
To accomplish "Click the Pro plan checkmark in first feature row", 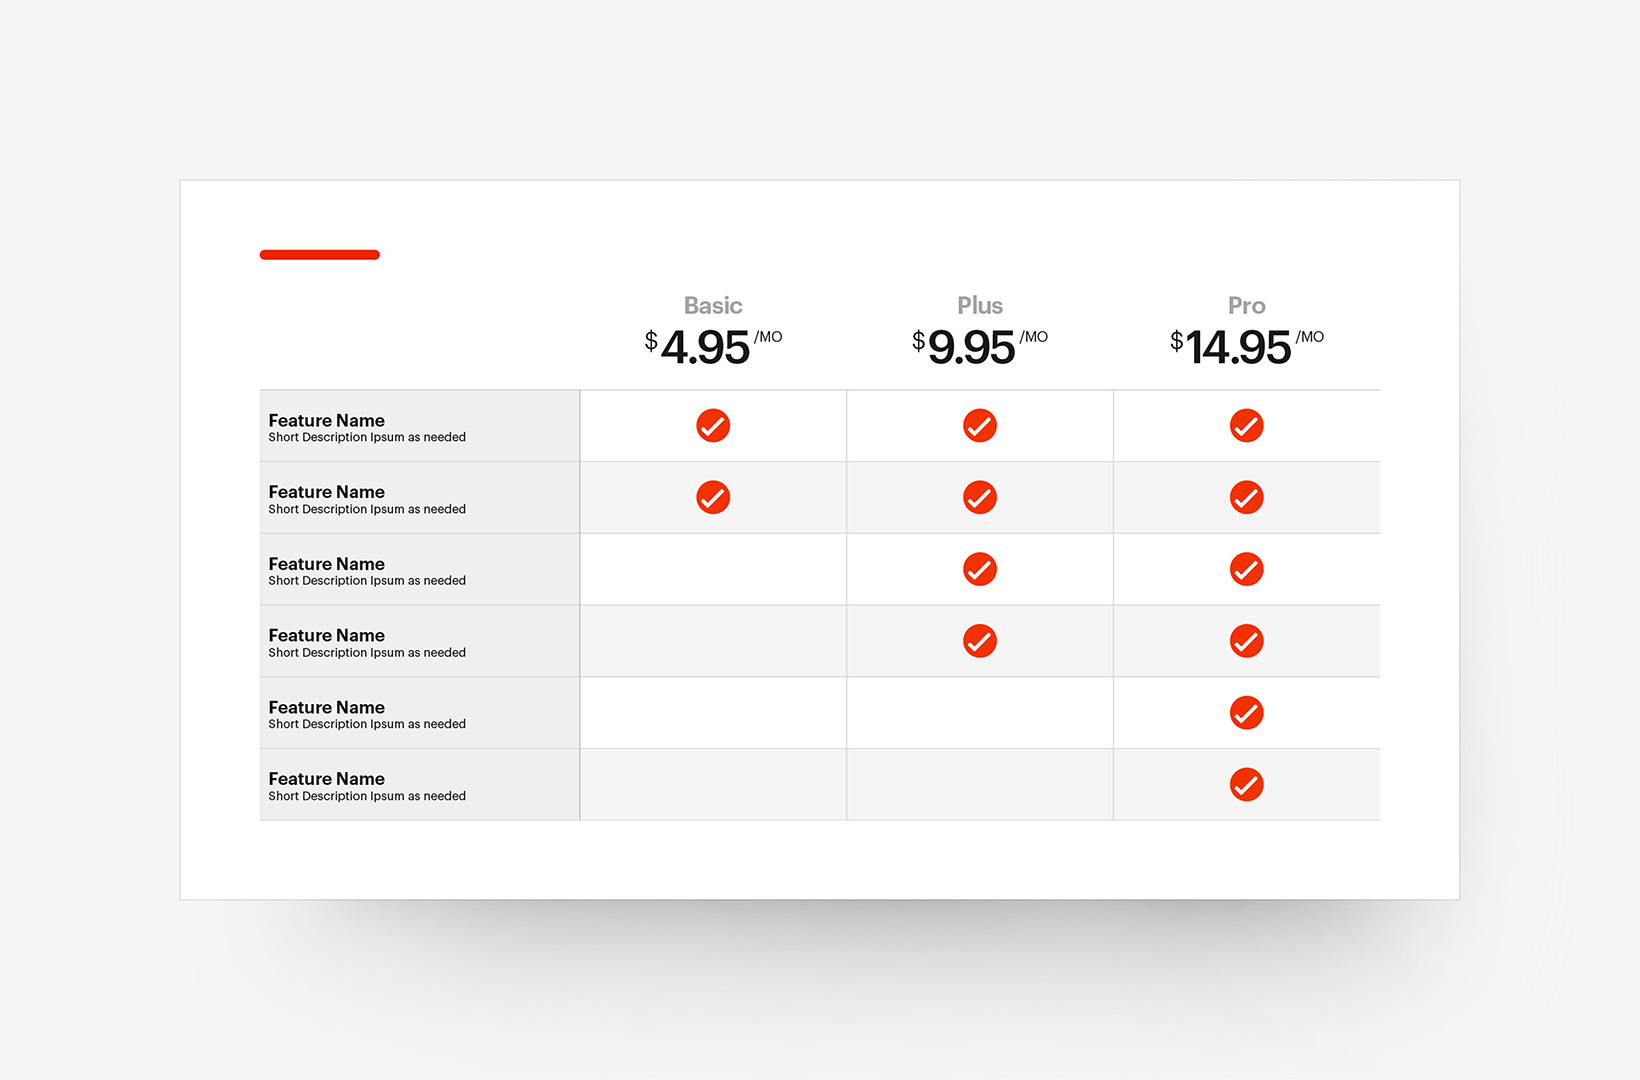I will (1246, 426).
